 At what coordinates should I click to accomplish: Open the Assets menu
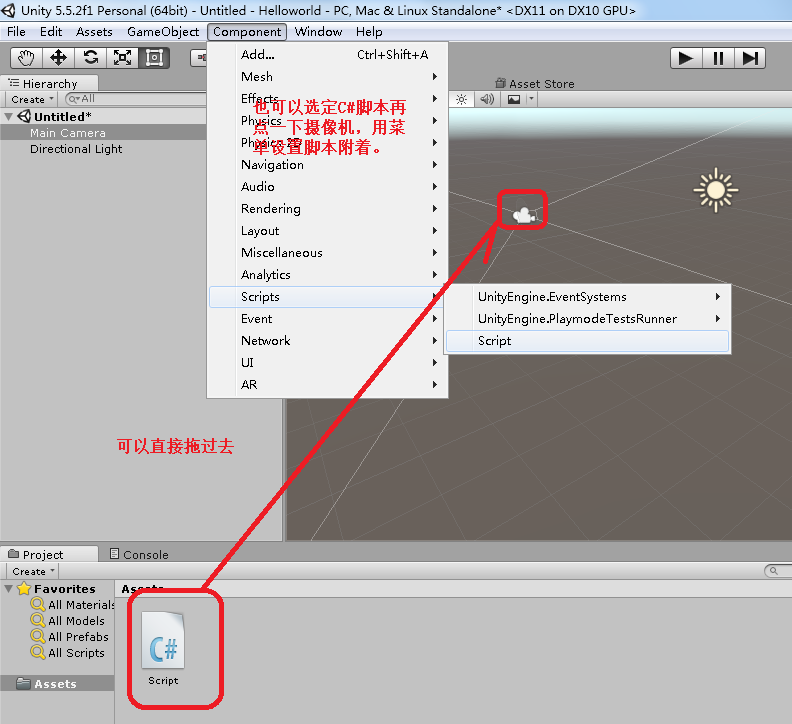[94, 32]
